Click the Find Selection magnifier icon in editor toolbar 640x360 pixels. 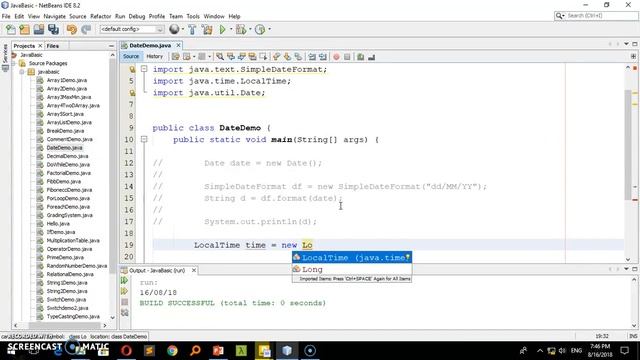(220, 57)
